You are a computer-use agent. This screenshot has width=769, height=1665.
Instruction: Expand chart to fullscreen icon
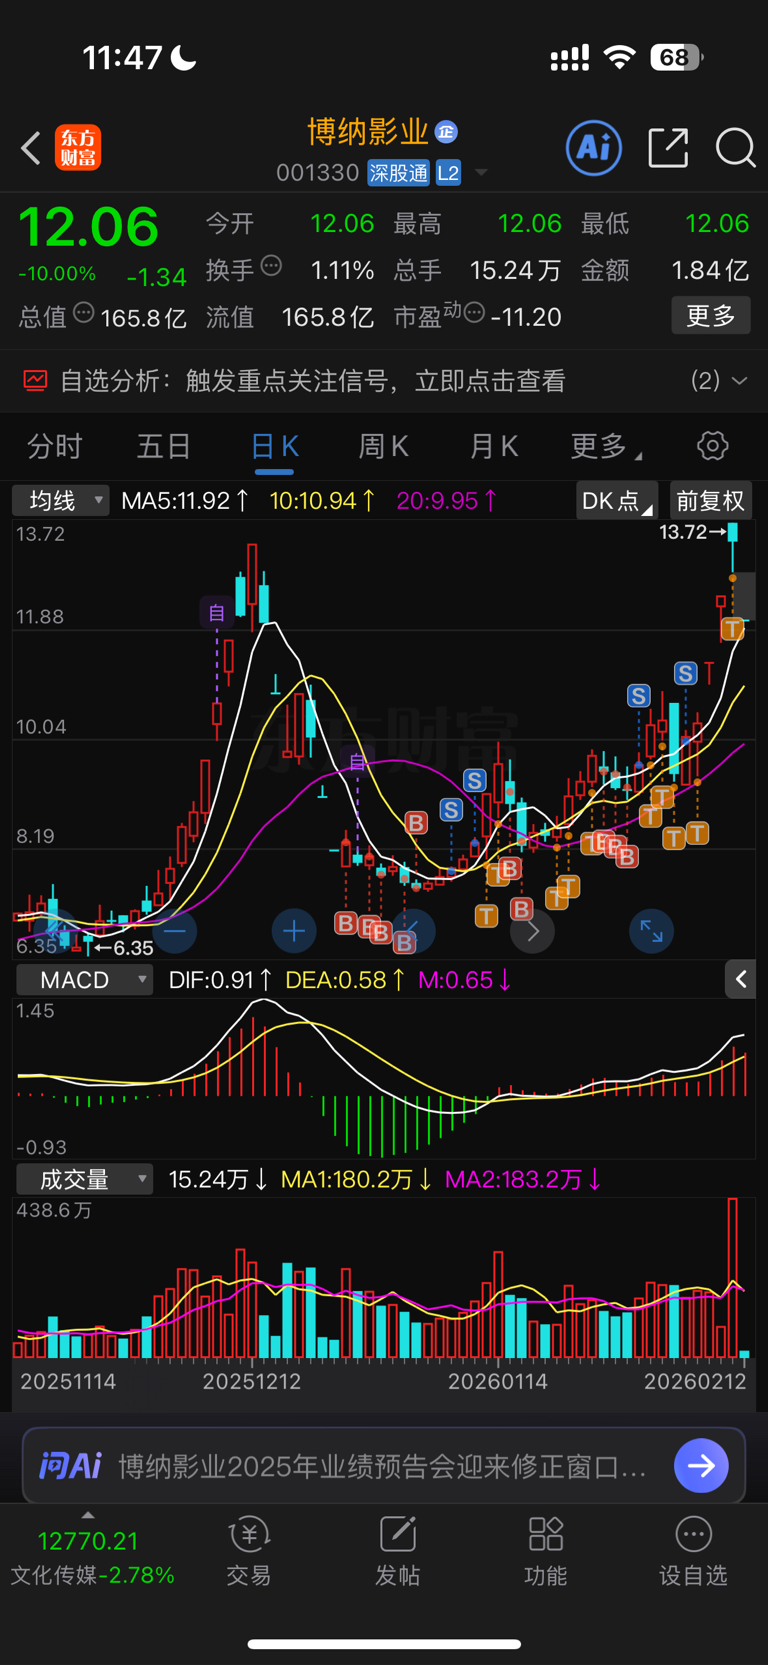[652, 931]
